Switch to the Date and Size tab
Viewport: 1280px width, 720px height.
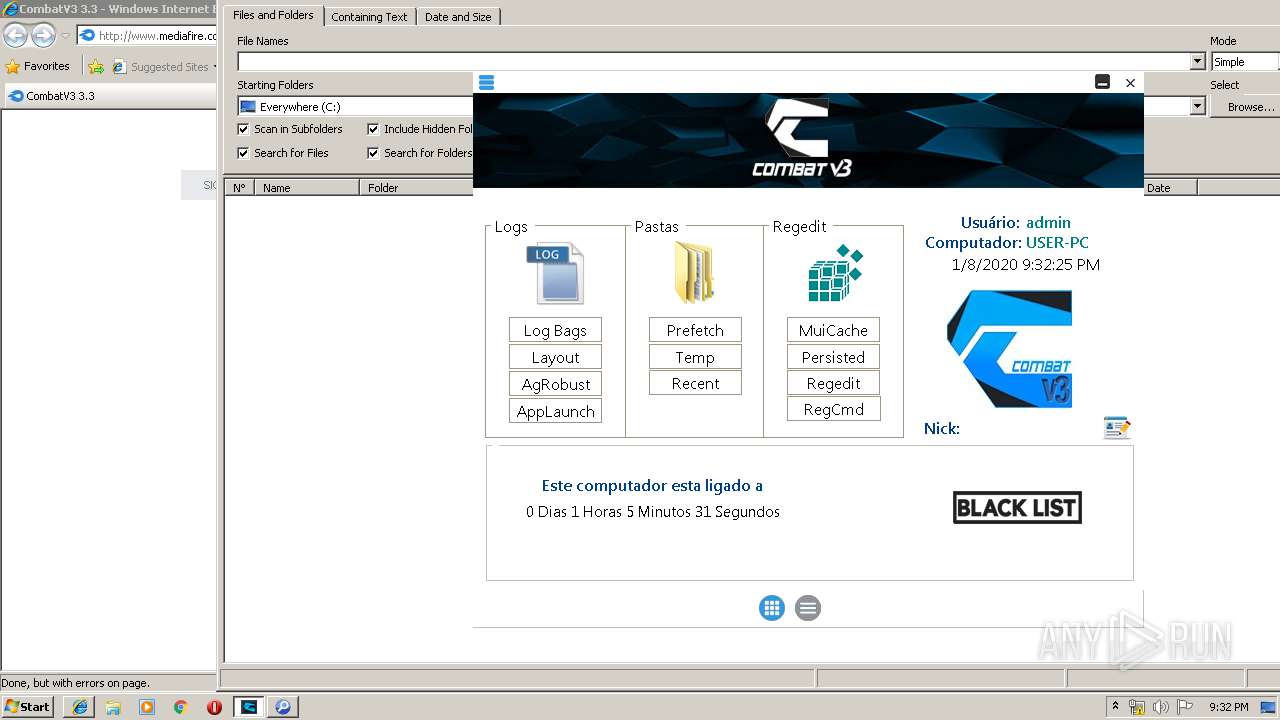point(458,17)
